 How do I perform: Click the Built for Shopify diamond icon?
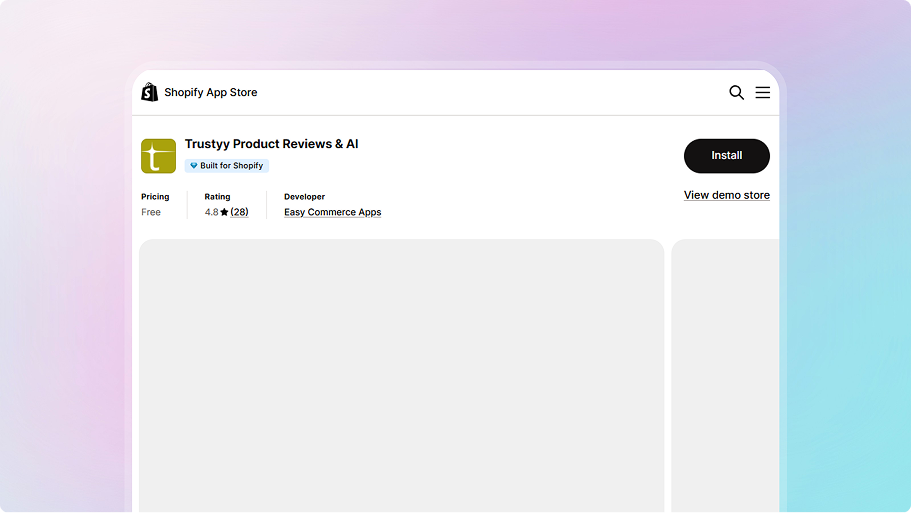(x=194, y=166)
